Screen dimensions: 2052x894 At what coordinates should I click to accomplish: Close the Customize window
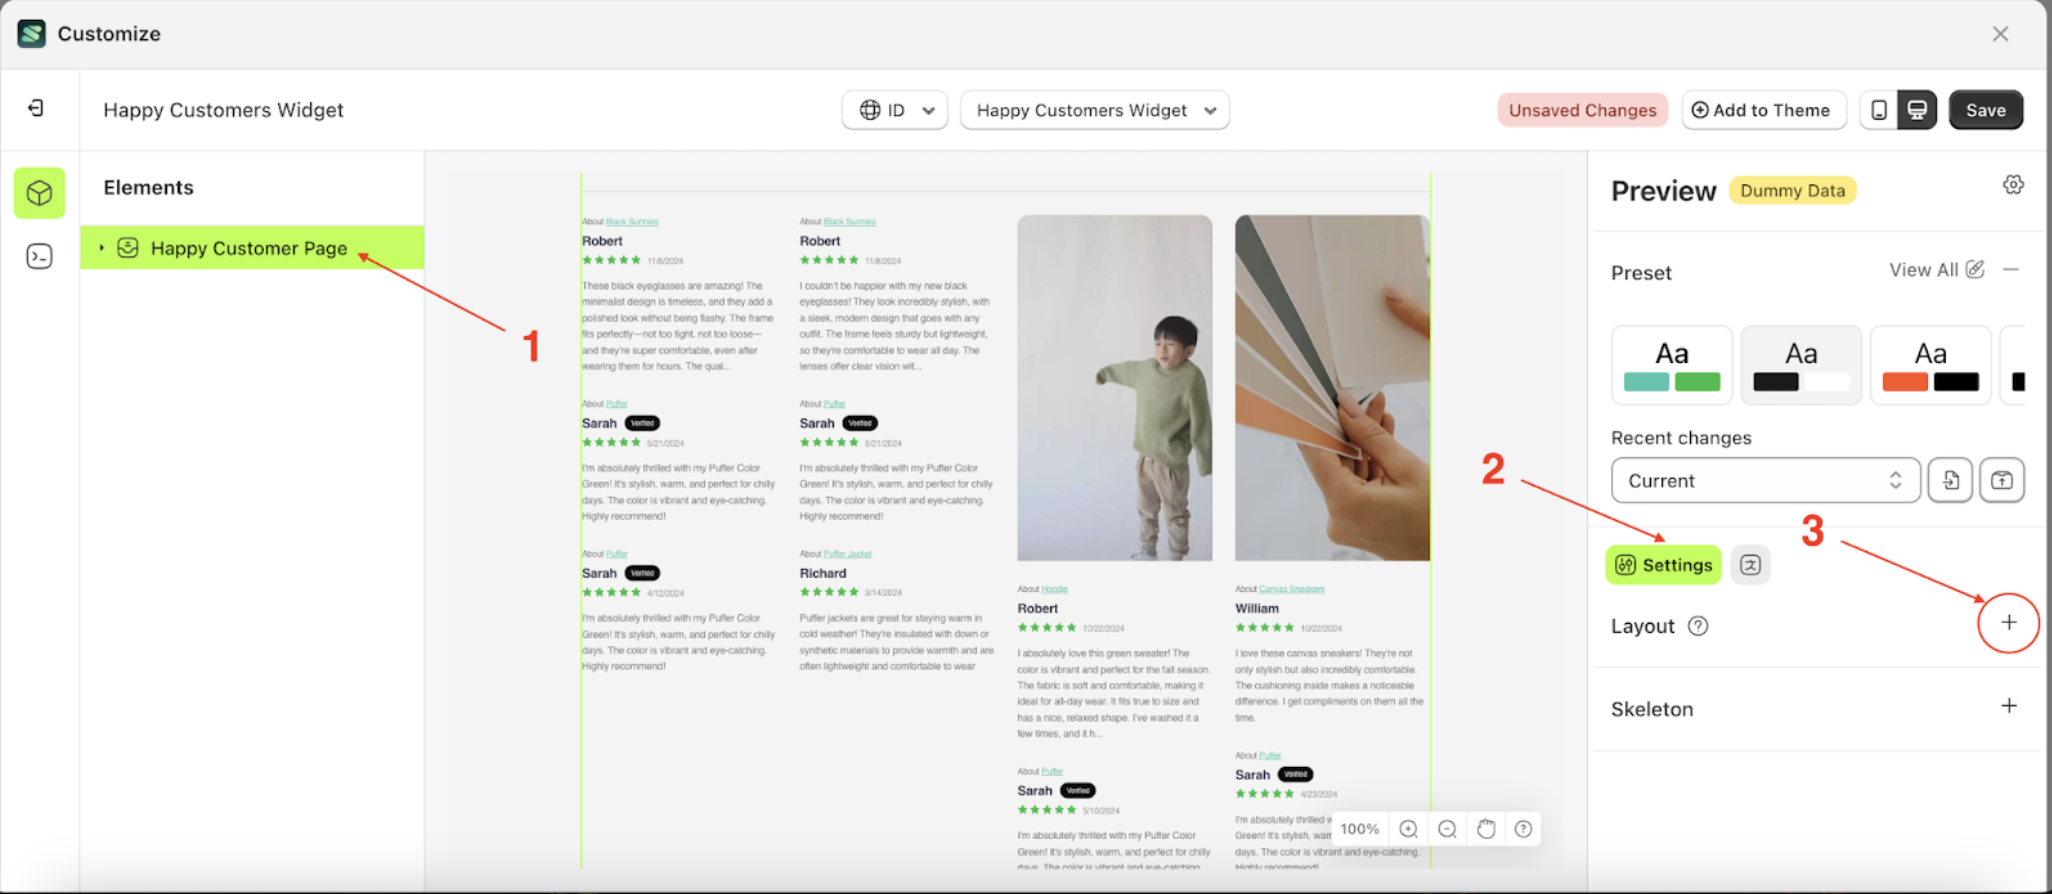(x=2000, y=34)
